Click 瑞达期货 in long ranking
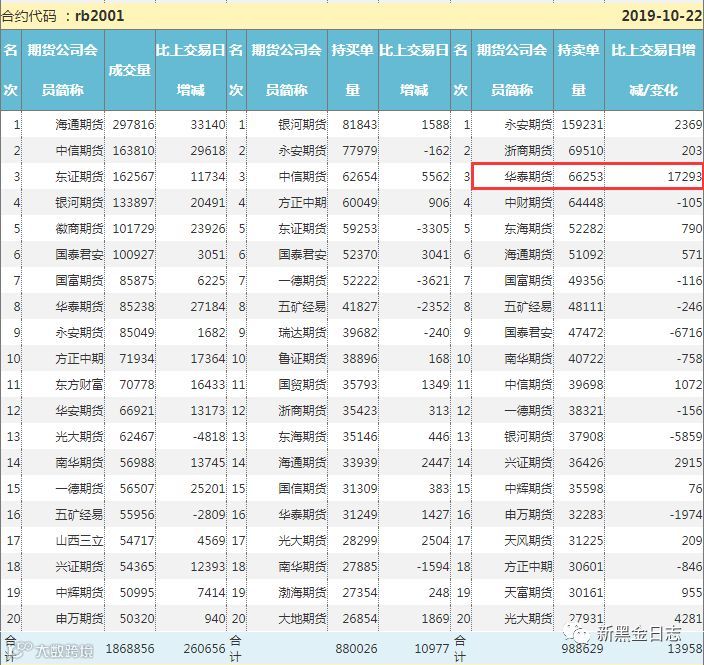The height and width of the screenshot is (665, 704). pos(302,333)
